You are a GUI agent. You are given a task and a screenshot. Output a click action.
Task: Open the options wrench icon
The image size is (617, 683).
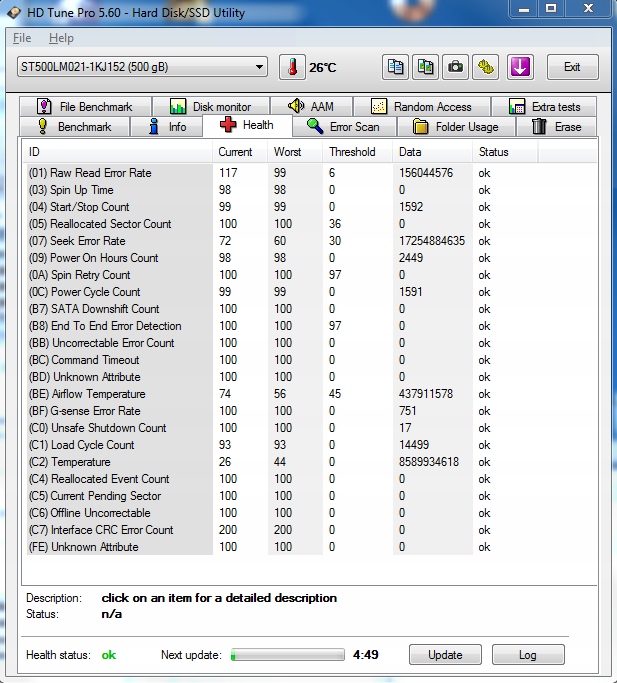[x=485, y=67]
